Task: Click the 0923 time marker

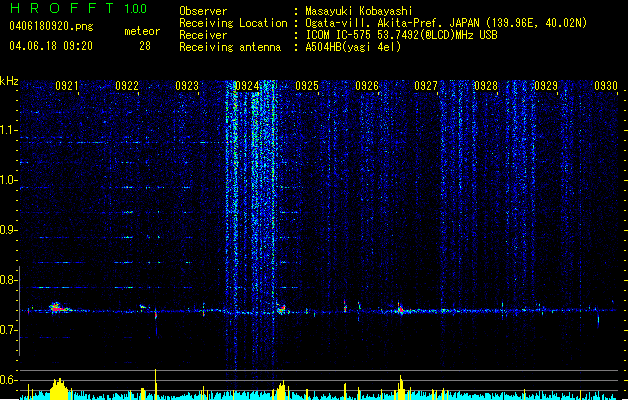Action: pos(187,86)
